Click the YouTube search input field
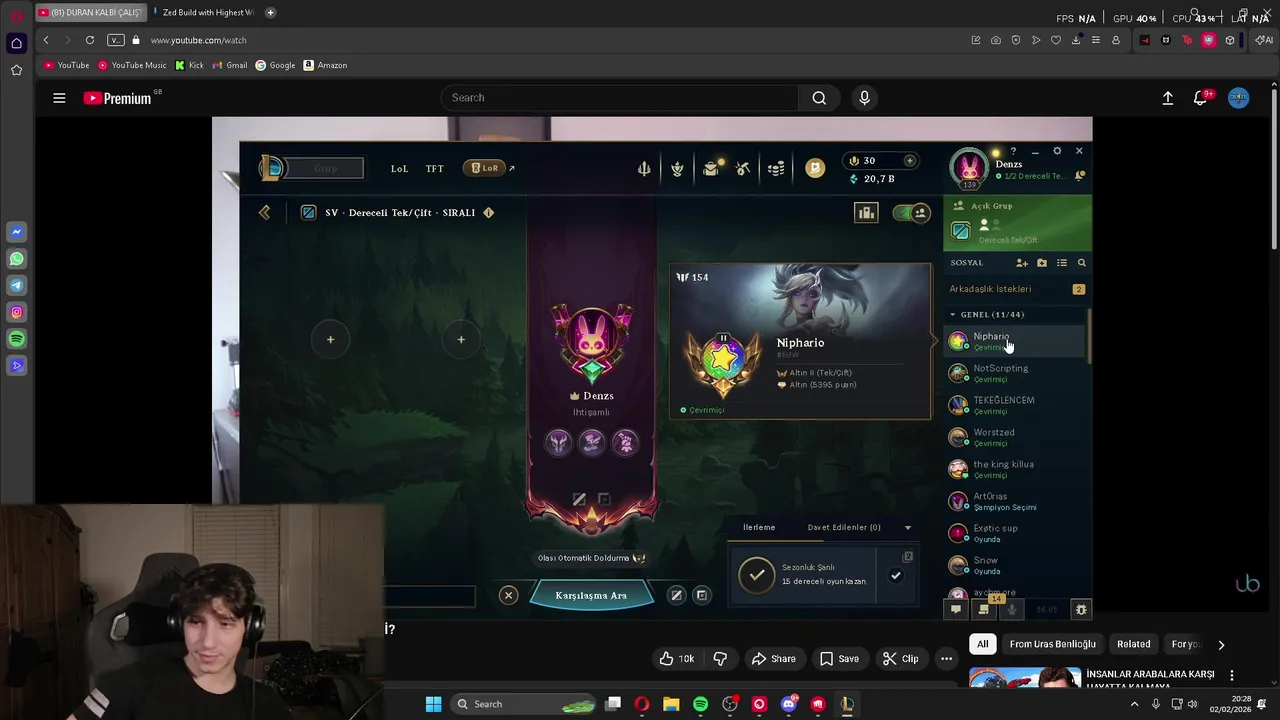This screenshot has width=1280, height=720. click(x=620, y=98)
